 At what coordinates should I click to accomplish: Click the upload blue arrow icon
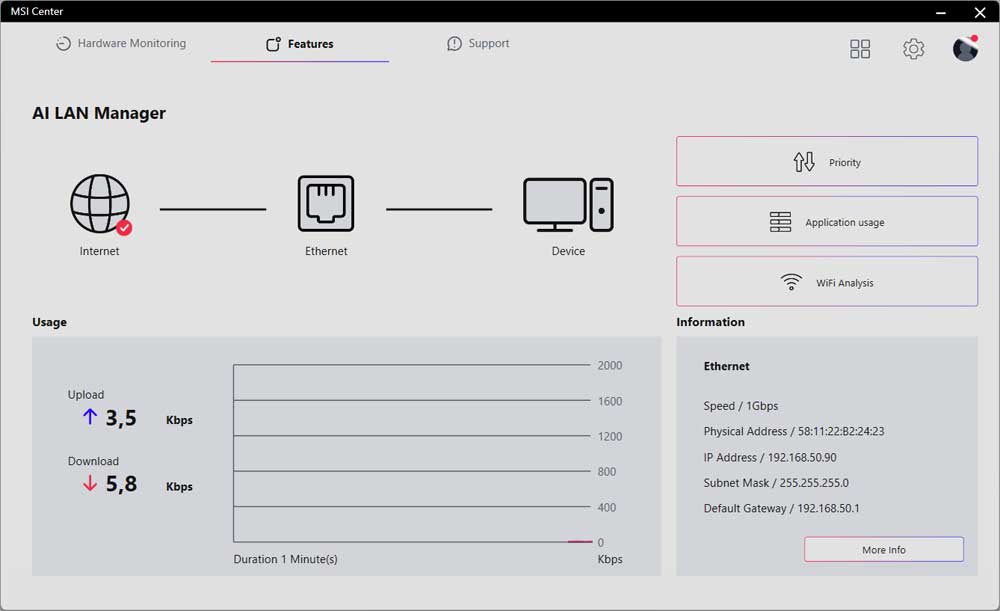pyautogui.click(x=90, y=417)
